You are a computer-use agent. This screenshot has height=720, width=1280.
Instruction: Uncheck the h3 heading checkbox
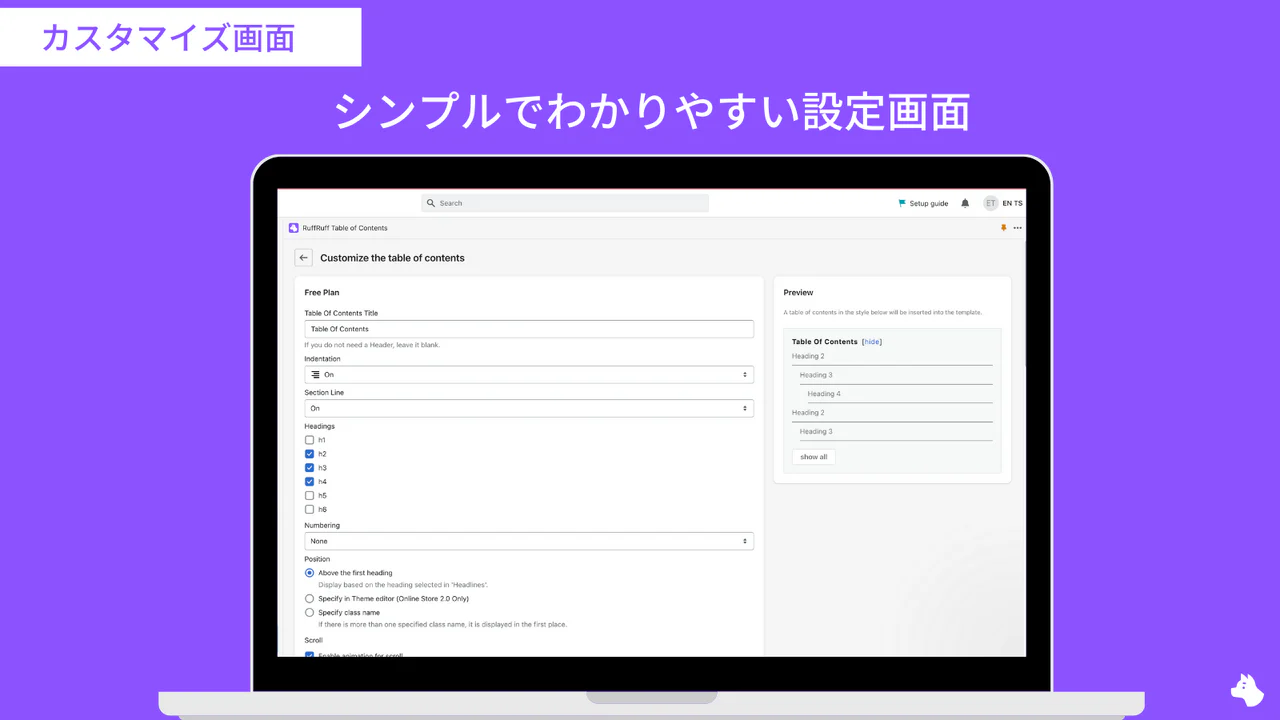[x=310, y=468]
